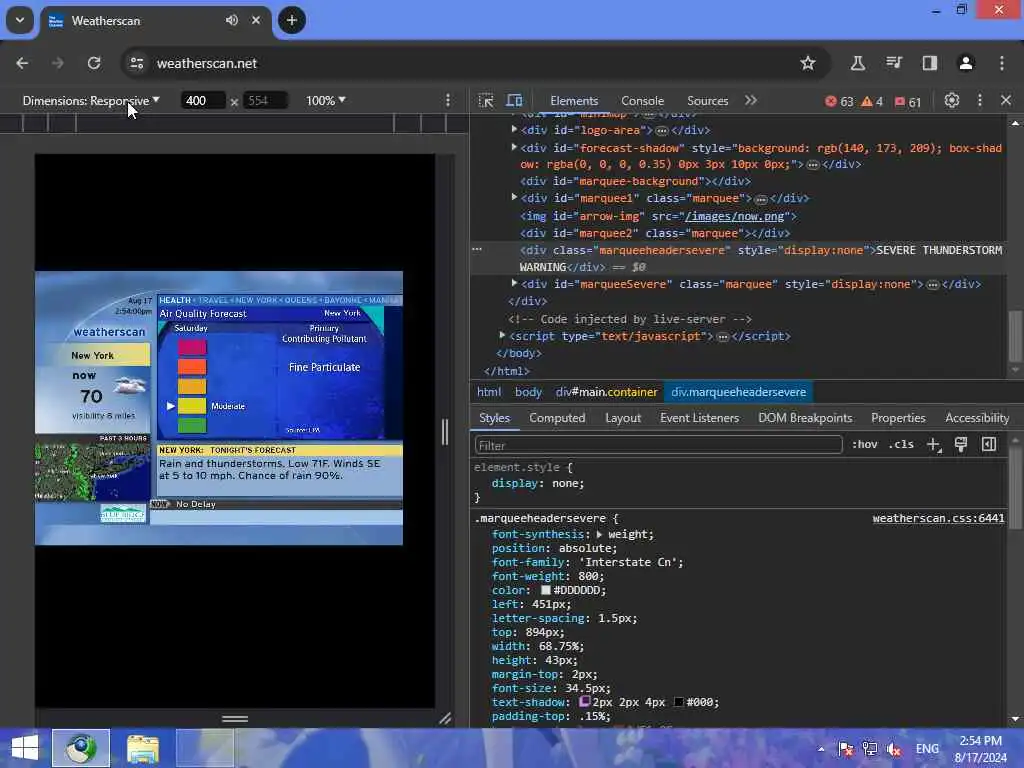Open DevTools three-dot customize menu
The width and height of the screenshot is (1024, 768).
click(x=980, y=101)
